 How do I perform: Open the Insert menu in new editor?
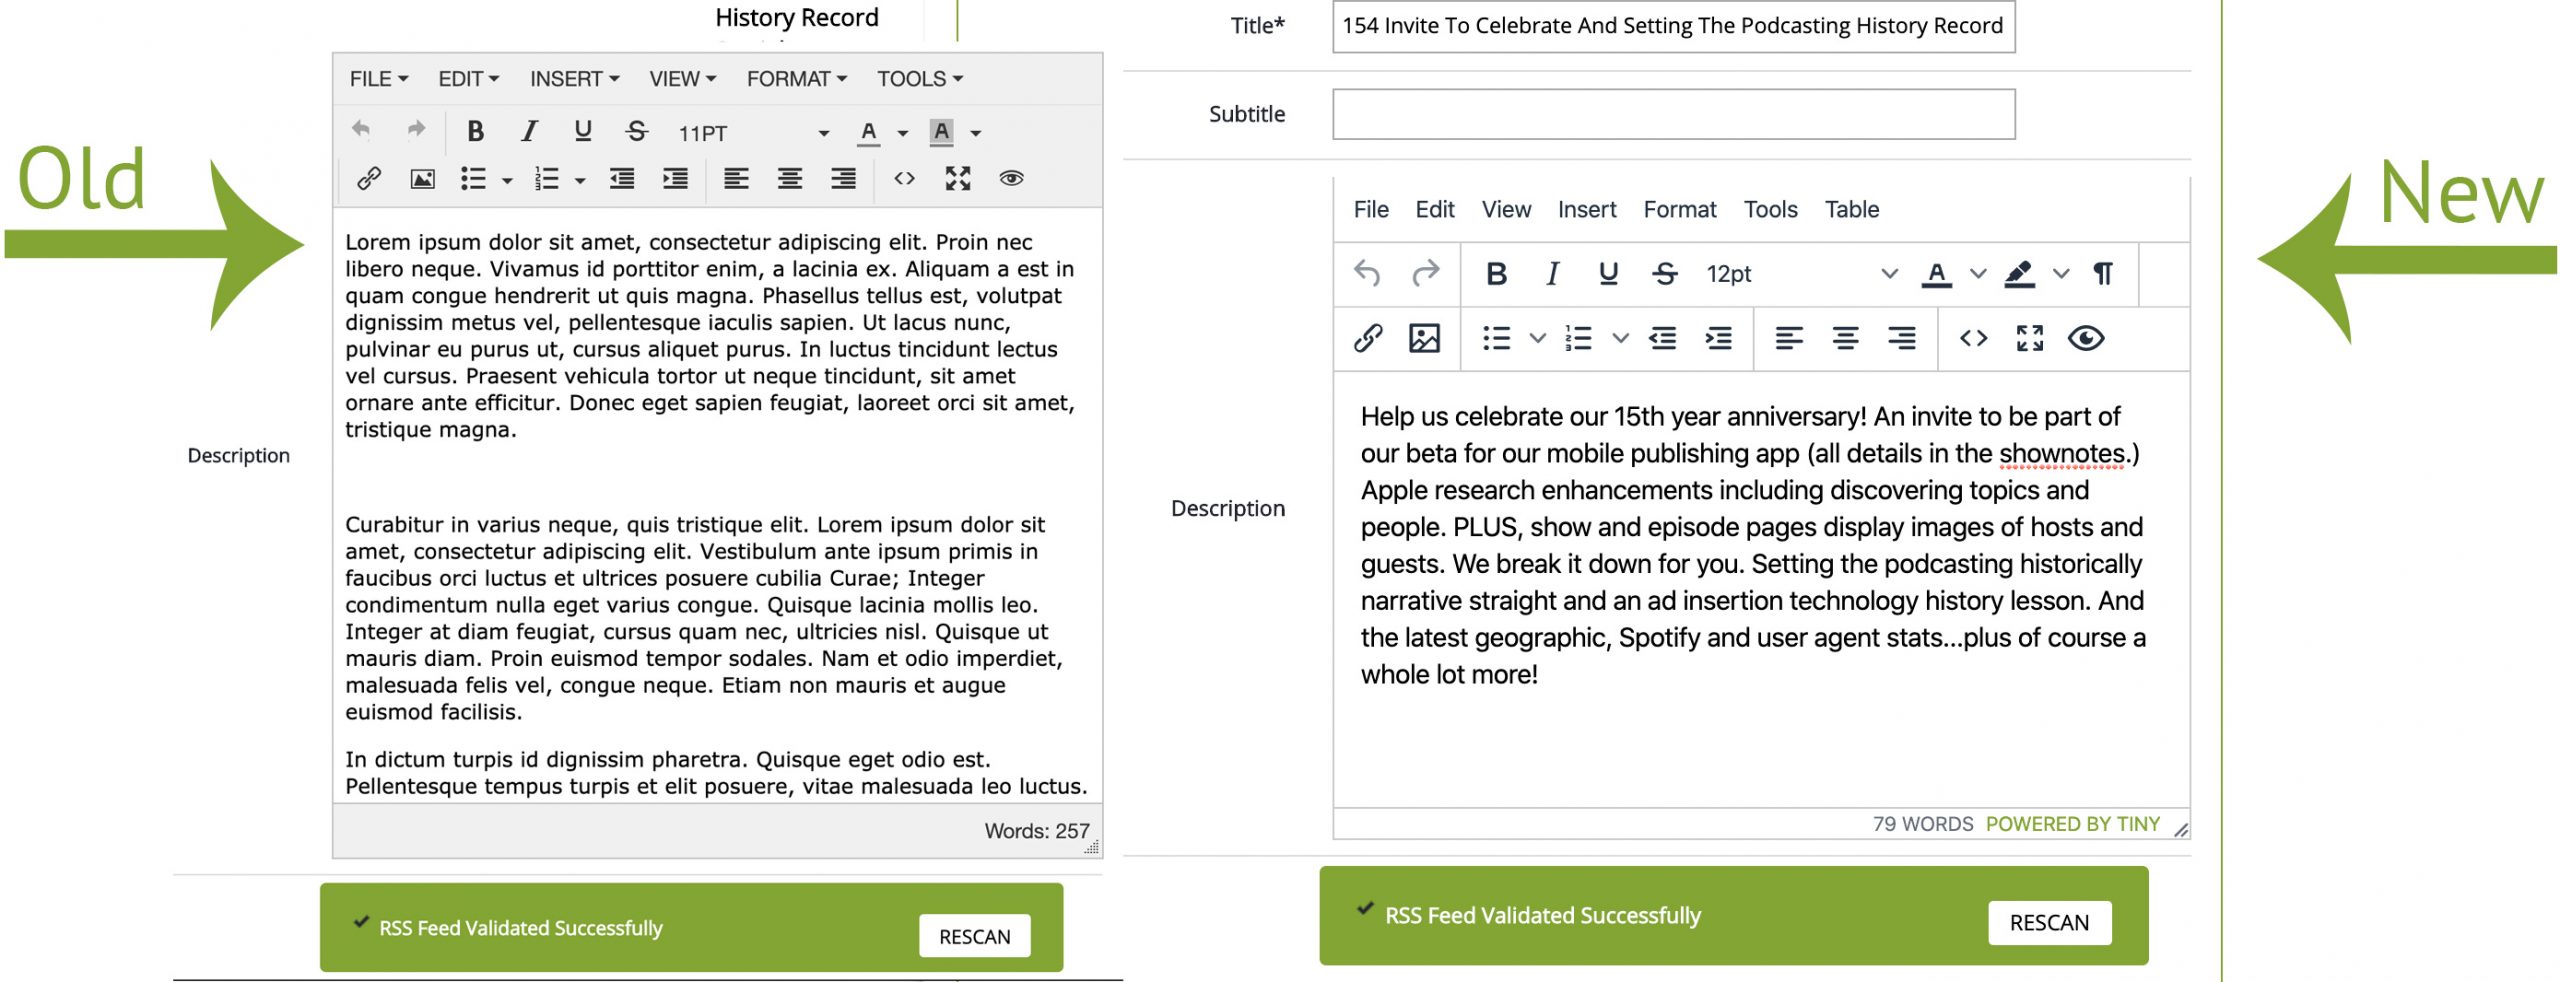click(1586, 210)
